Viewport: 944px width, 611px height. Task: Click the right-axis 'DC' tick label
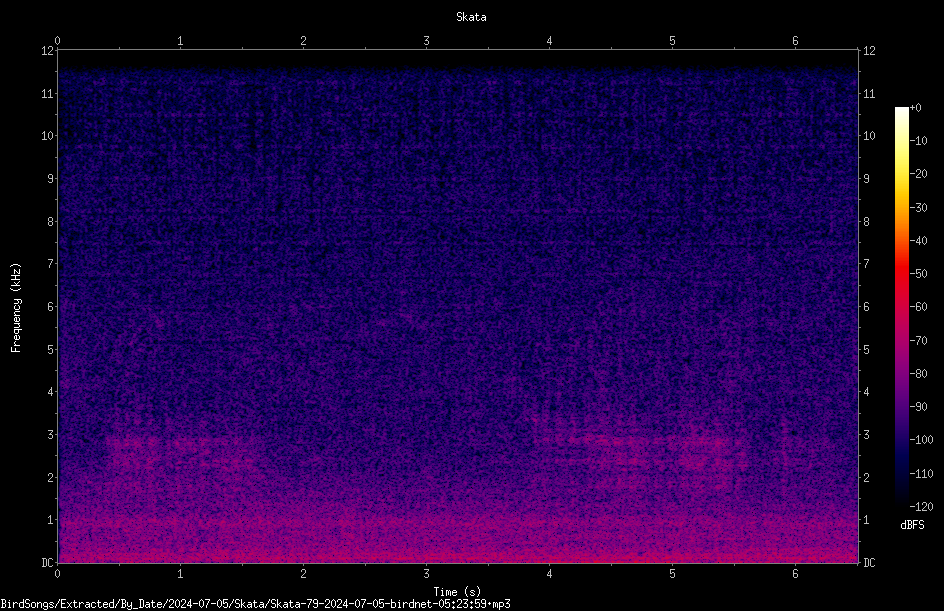click(x=869, y=562)
